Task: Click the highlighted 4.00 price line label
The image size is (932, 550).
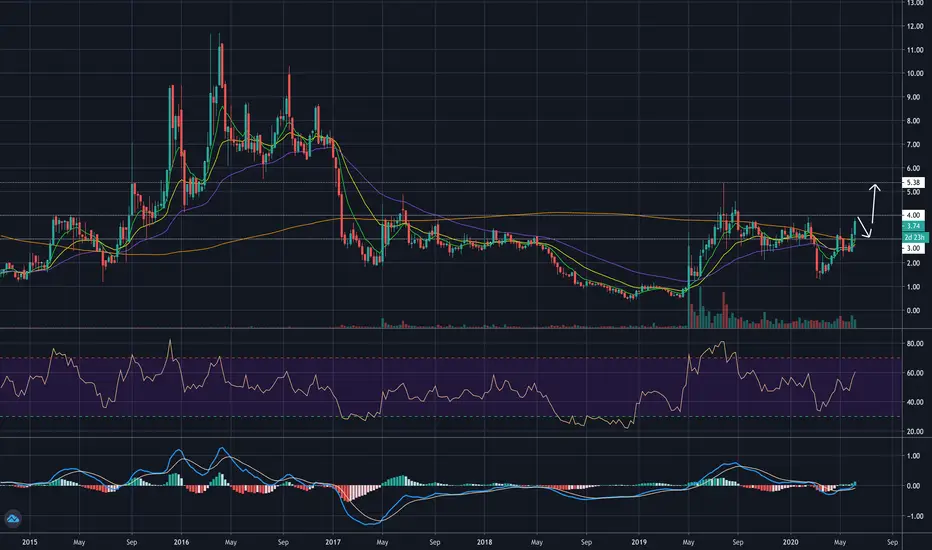Action: click(x=914, y=215)
